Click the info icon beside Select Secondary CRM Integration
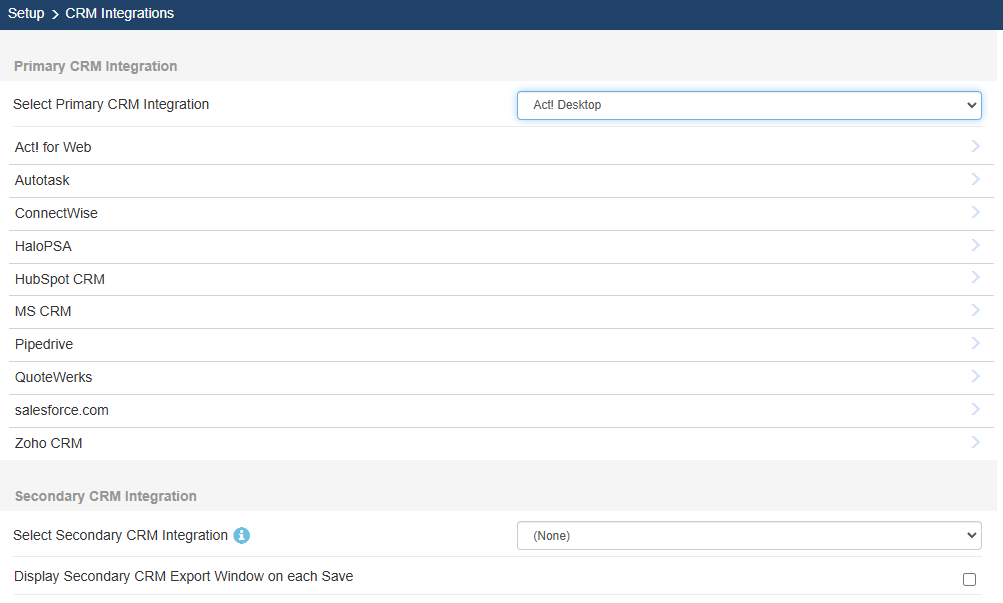Image resolution: width=1003 pixels, height=603 pixels. (x=241, y=536)
